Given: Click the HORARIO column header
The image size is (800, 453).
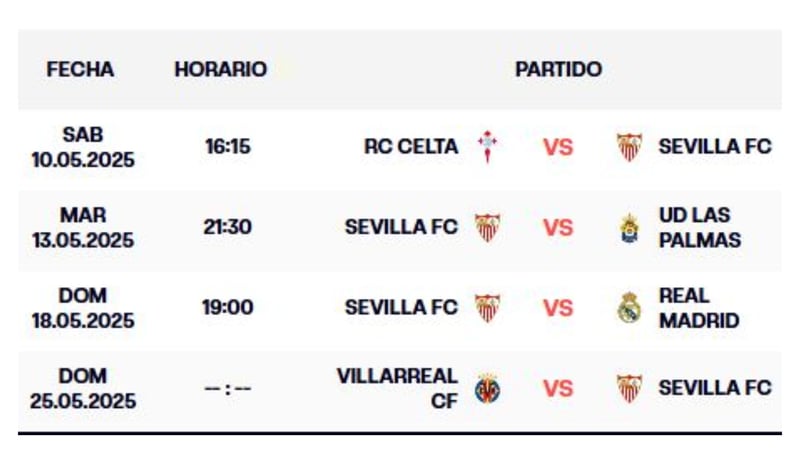Looking at the screenshot, I should tap(220, 70).
